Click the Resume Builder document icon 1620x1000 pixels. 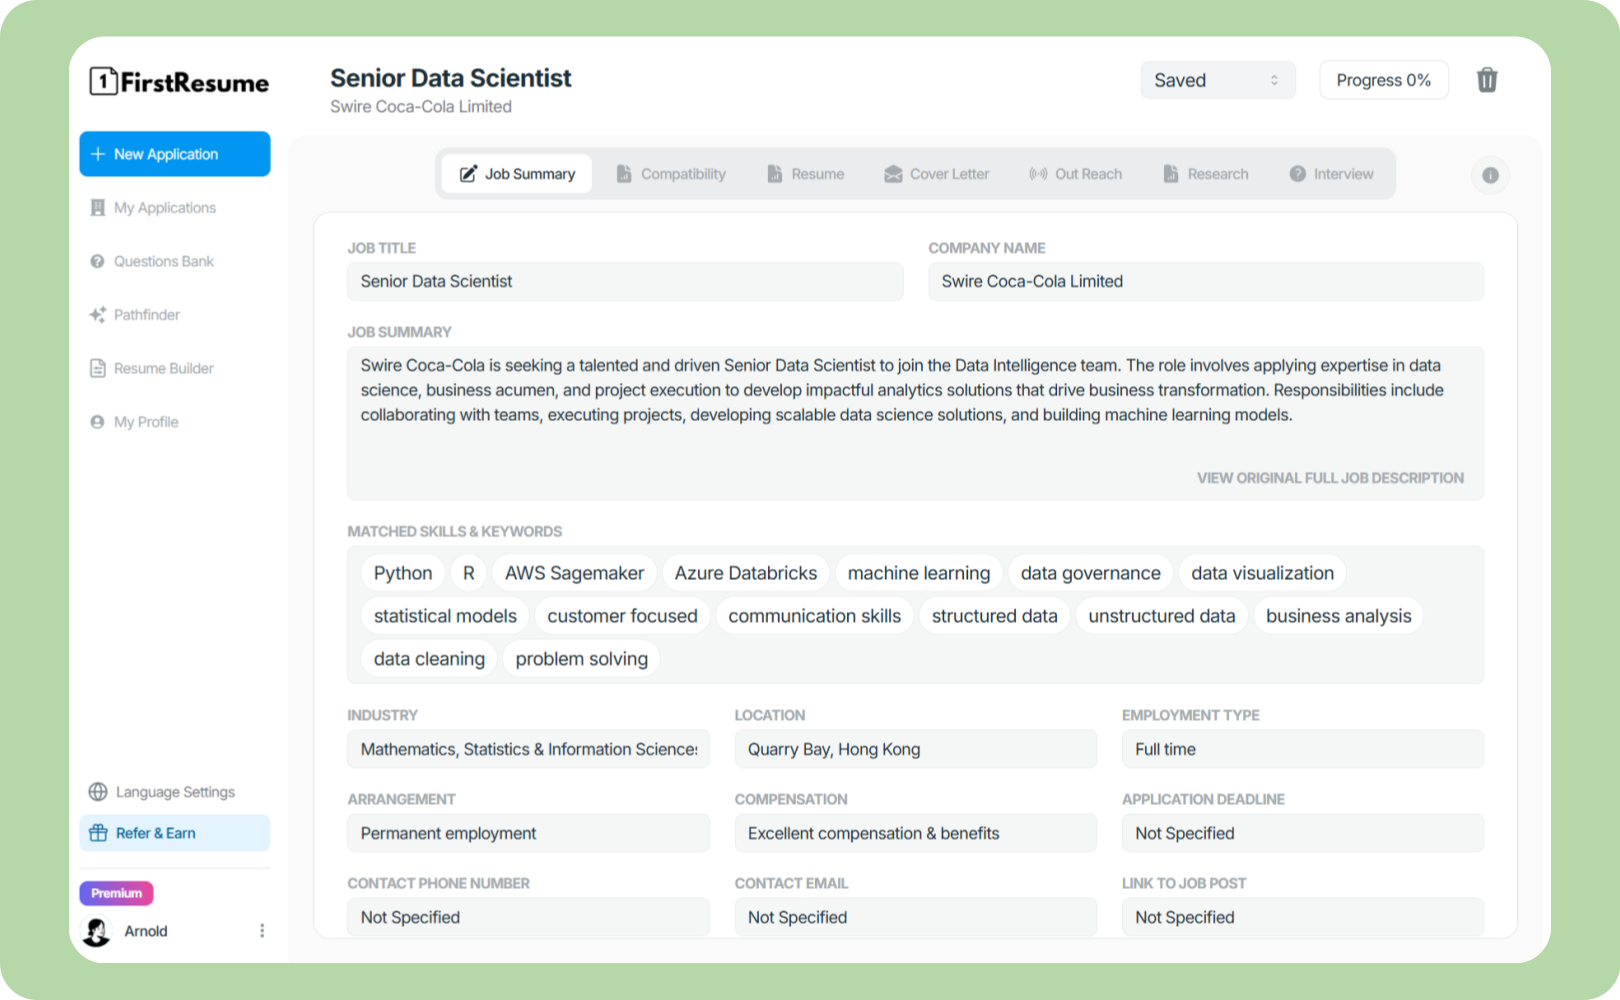point(97,368)
